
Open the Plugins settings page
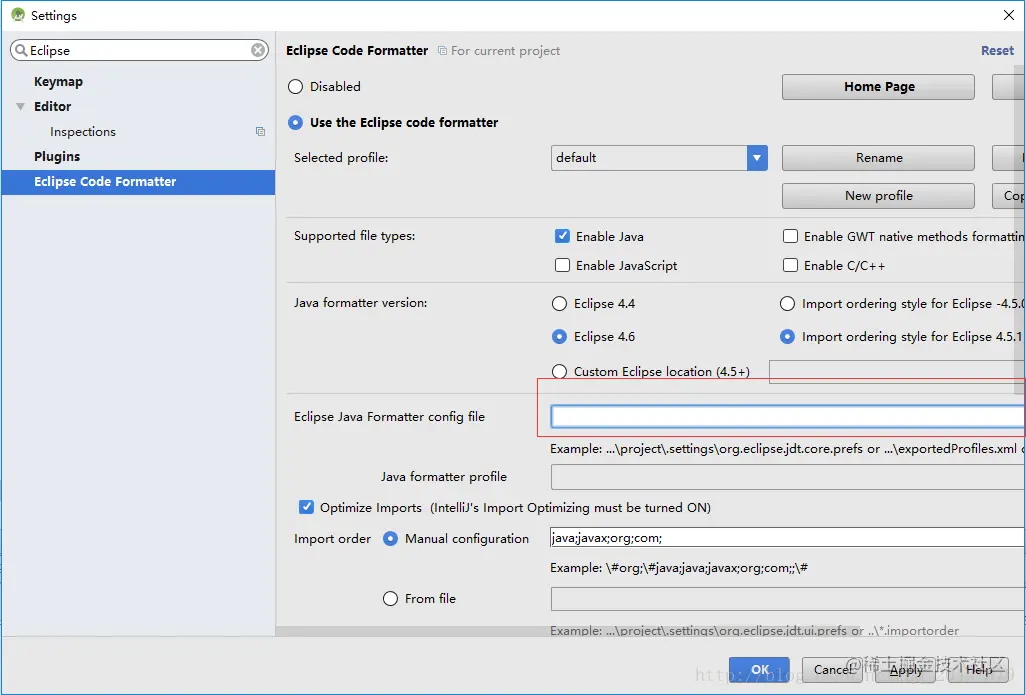pyautogui.click(x=57, y=156)
